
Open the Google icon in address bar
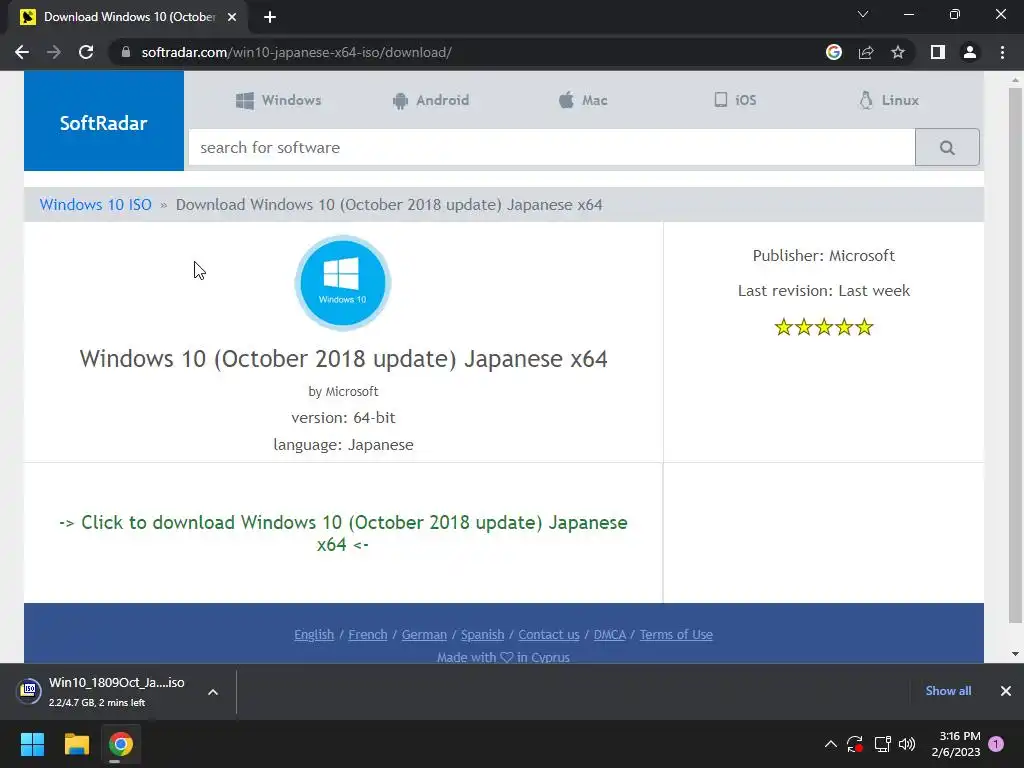point(834,52)
